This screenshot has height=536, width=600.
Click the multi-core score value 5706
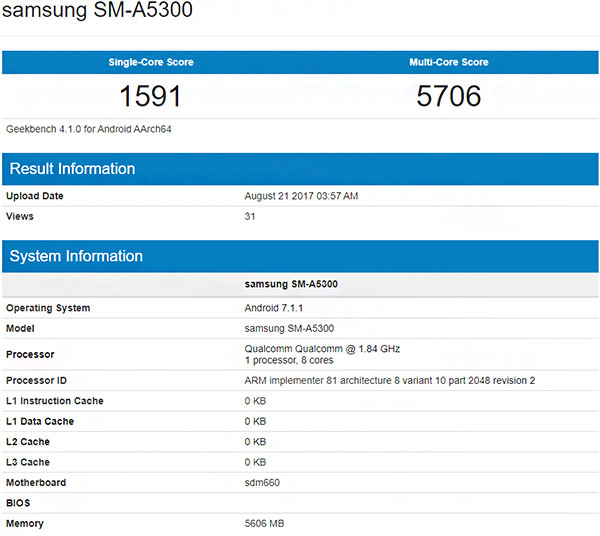pyautogui.click(x=449, y=96)
